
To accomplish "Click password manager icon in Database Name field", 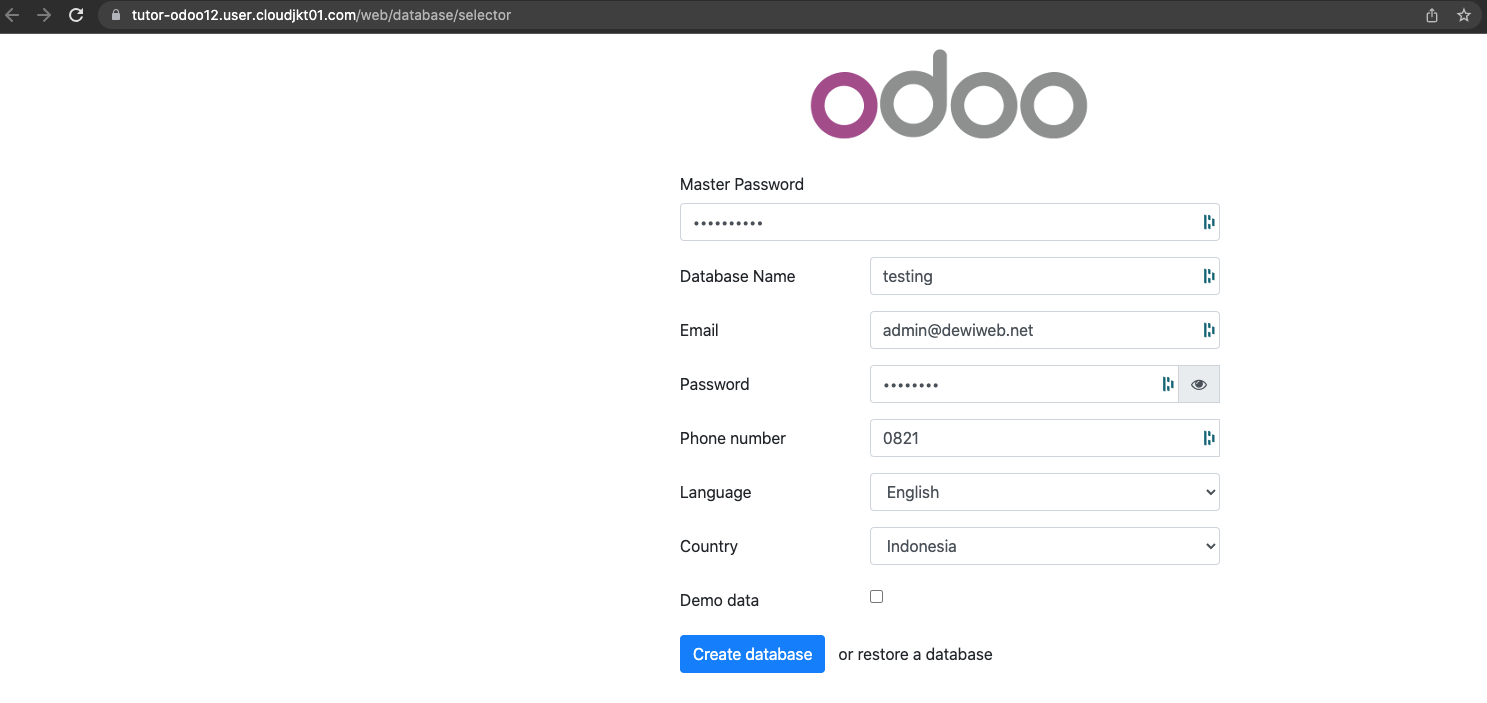I will (x=1208, y=276).
